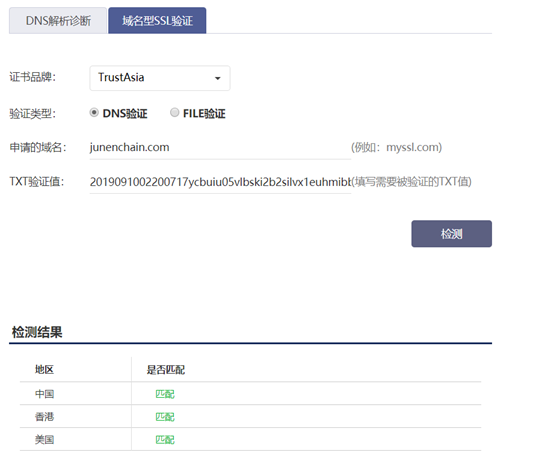This screenshot has height=473, width=554.
Task: Click the 检测 button
Action: click(x=452, y=234)
